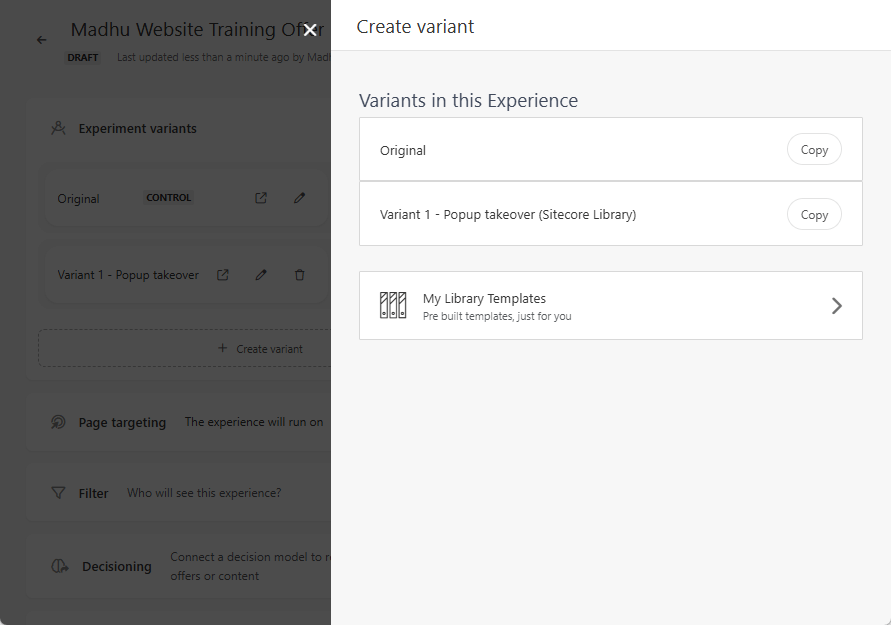Expand My Library Templates via right chevron
This screenshot has height=625, width=891.
[x=837, y=305]
